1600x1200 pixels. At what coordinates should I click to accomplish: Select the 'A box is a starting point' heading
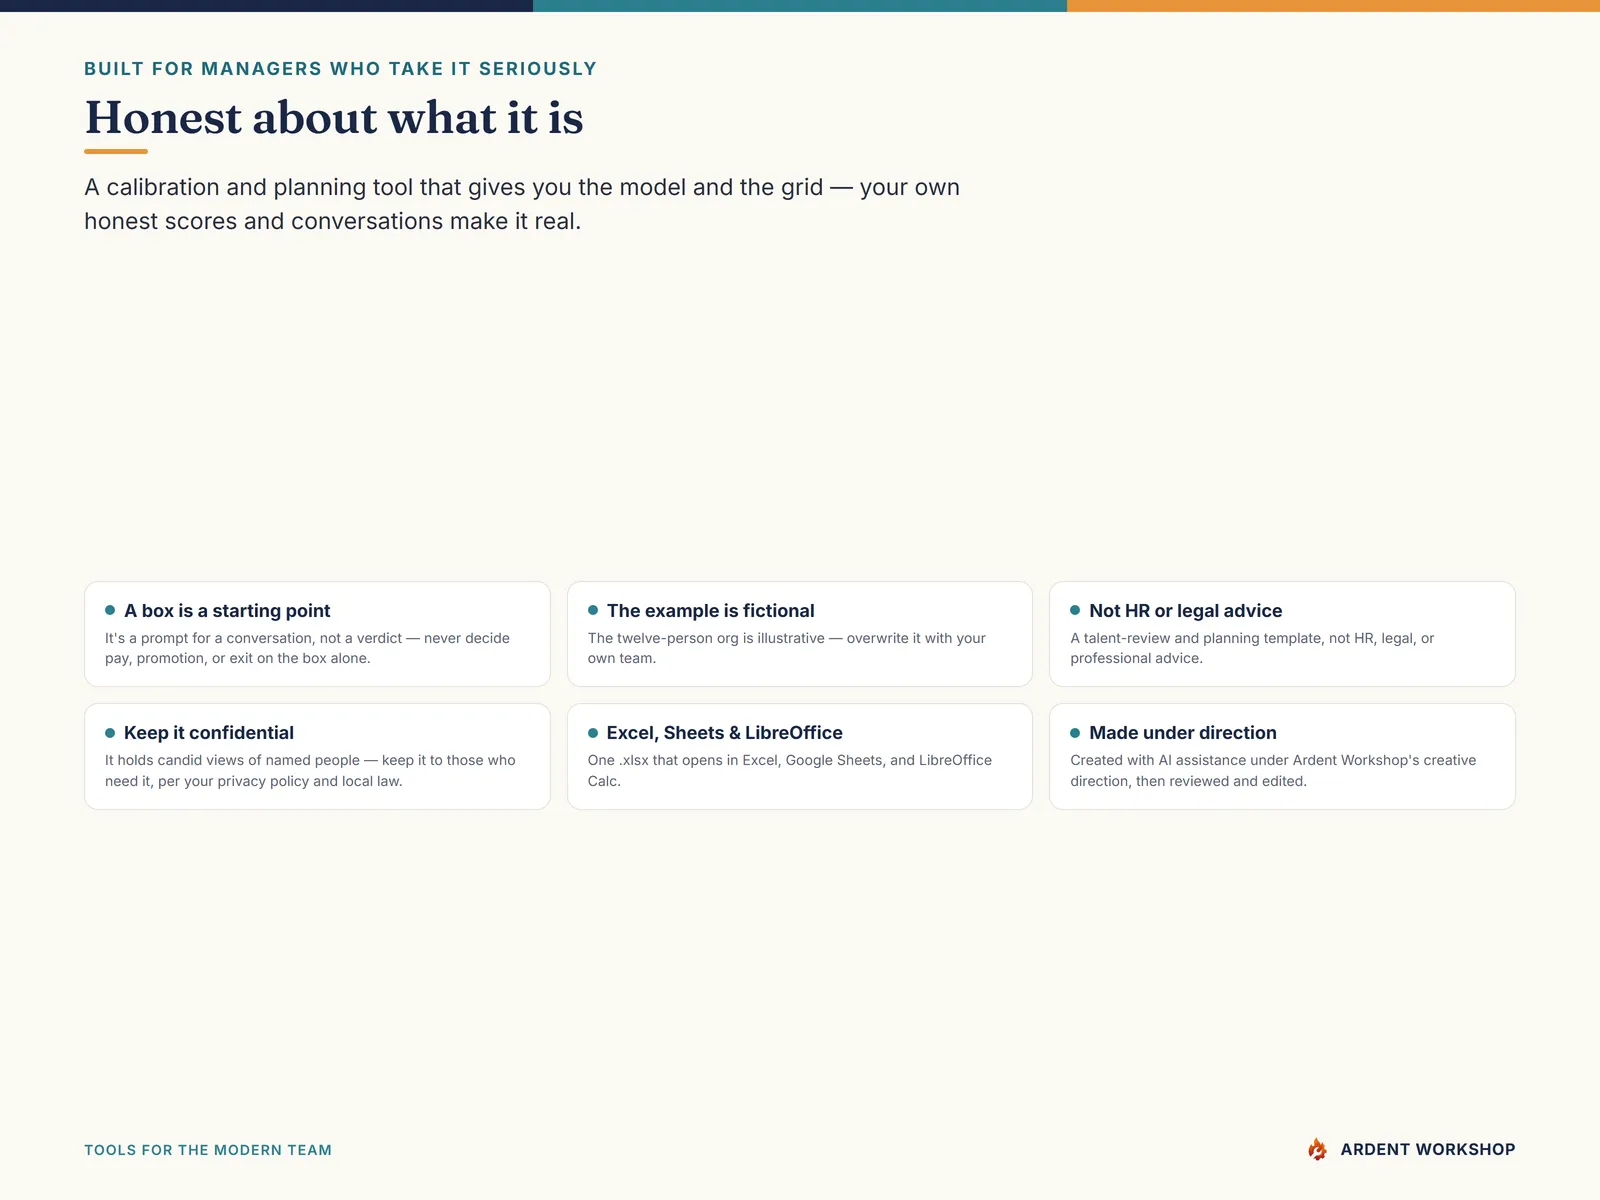pyautogui.click(x=227, y=611)
